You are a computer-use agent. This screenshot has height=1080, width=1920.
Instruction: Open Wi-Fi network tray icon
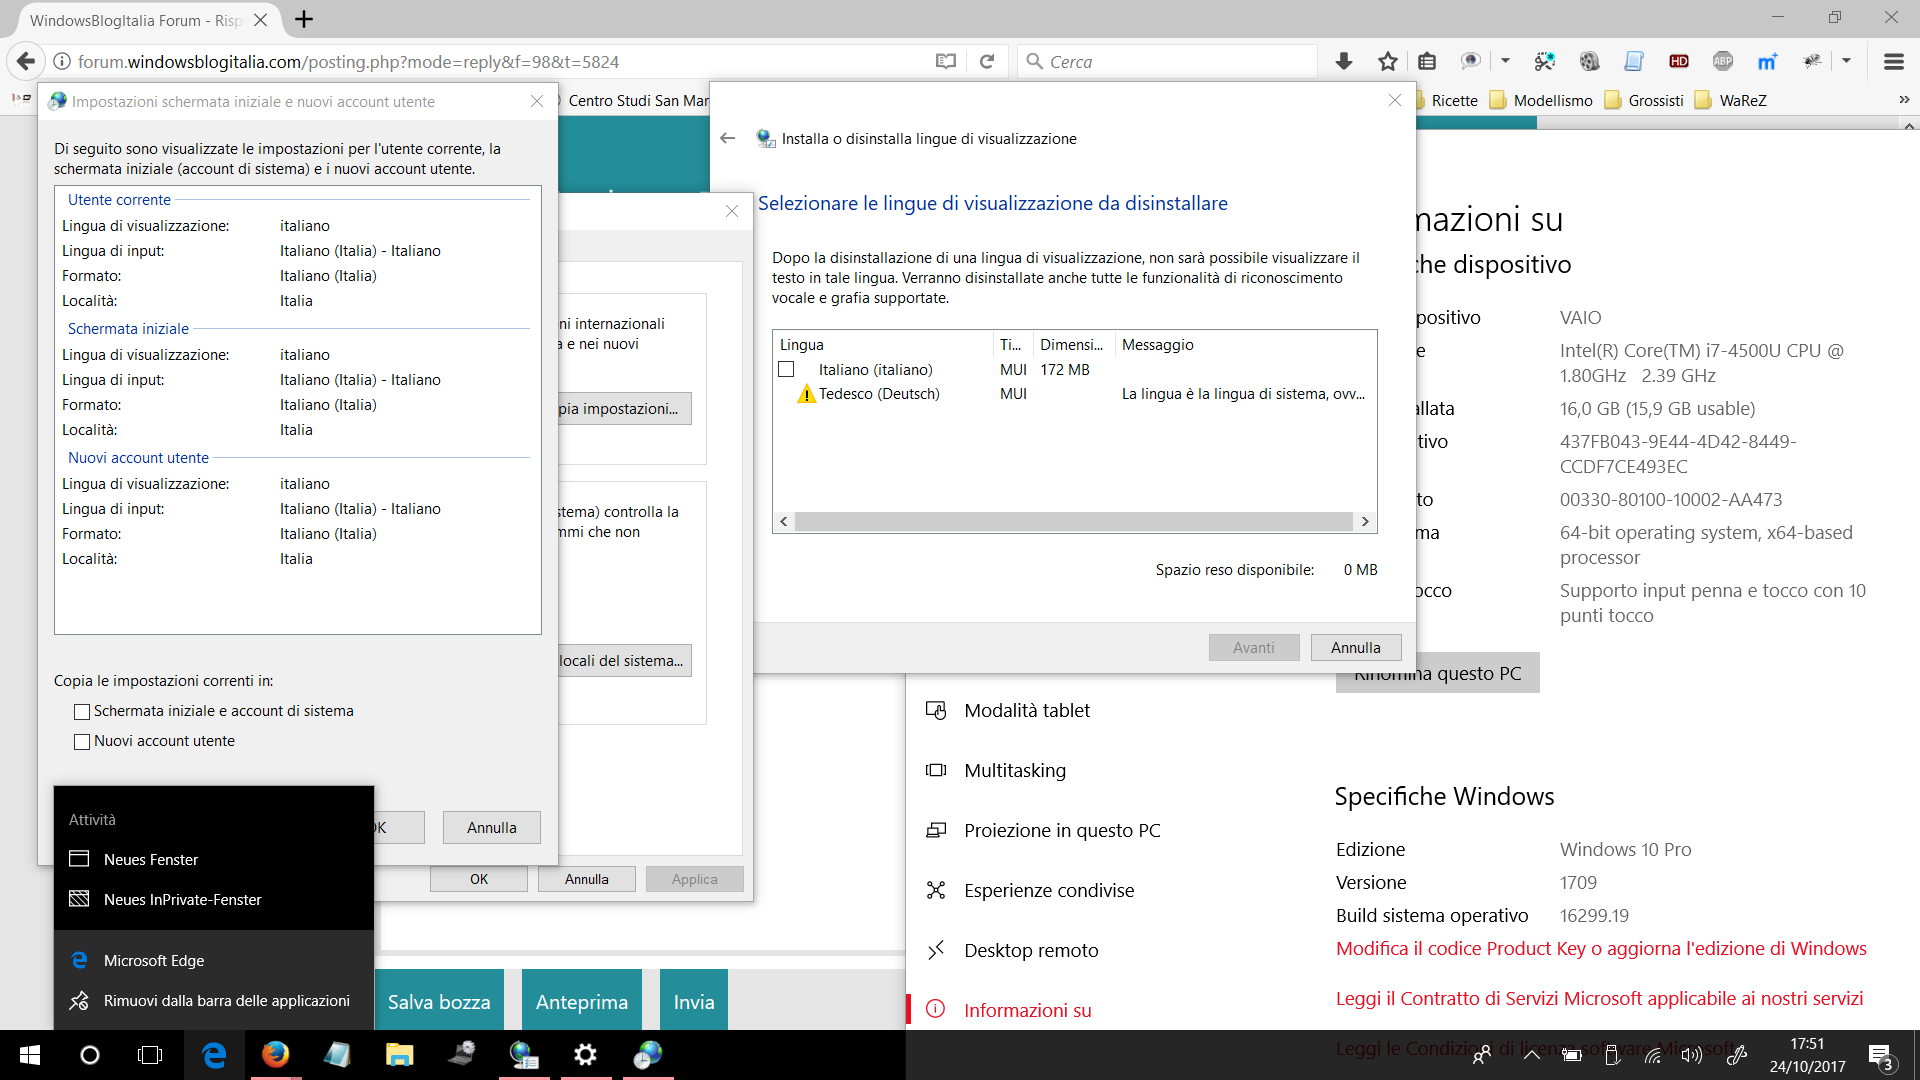(x=1652, y=1055)
